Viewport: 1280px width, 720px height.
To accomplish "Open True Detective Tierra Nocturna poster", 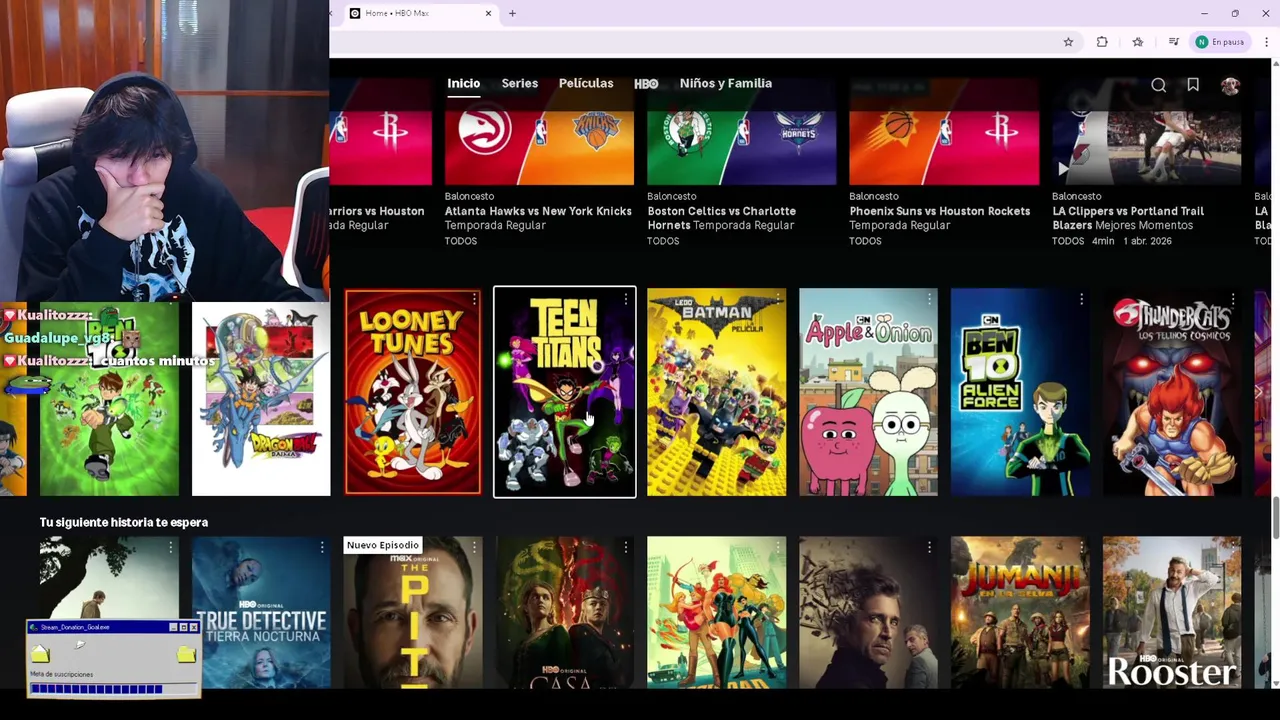I will [261, 612].
